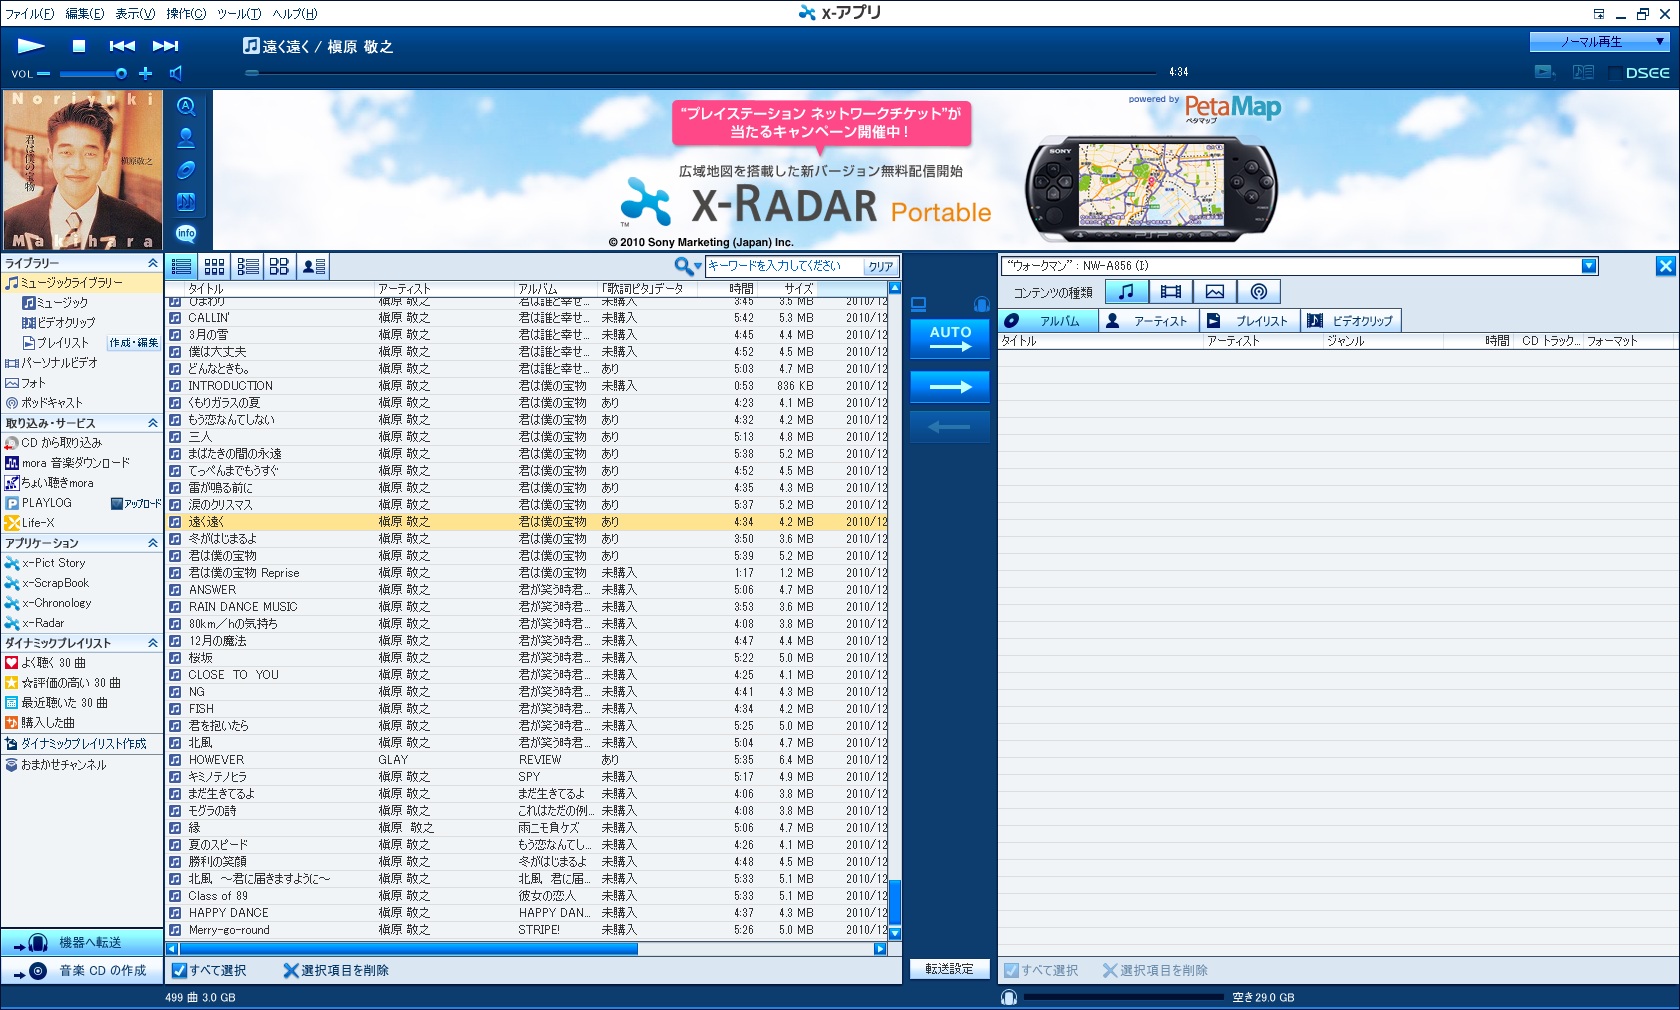Show album info via disc icon beside album art

(x=186, y=170)
